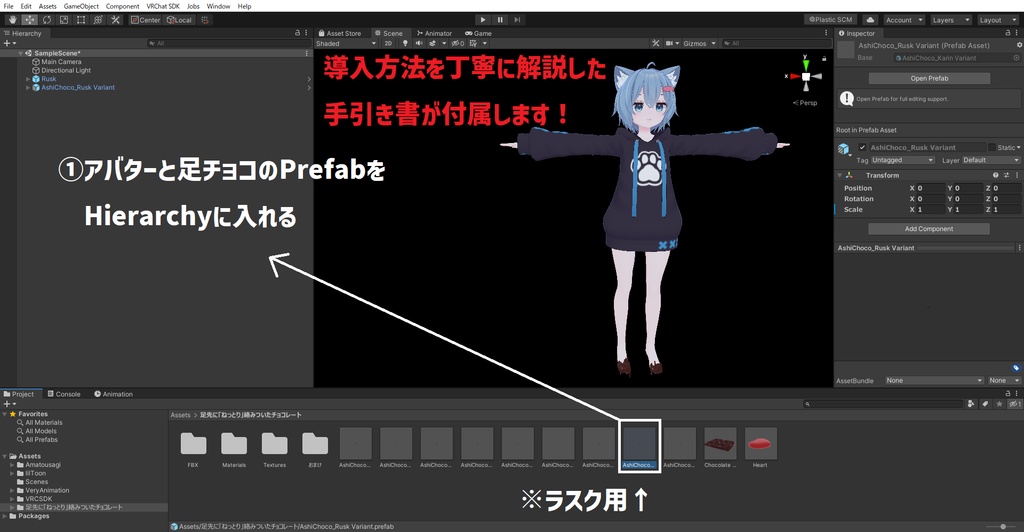Open Transform component options menu
This screenshot has height=532, width=1024.
point(1017,175)
